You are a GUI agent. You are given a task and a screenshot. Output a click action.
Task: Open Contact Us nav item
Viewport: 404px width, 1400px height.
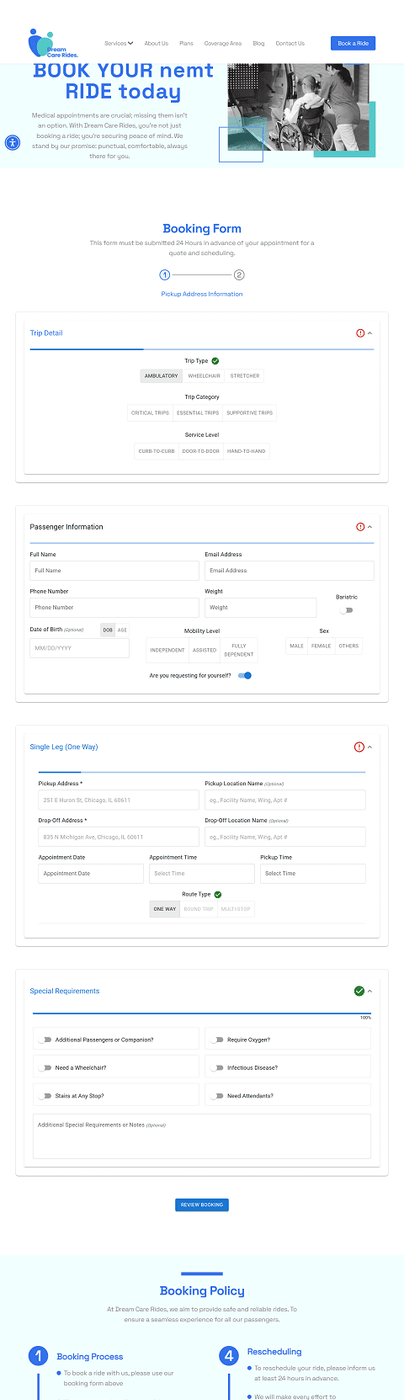click(x=290, y=43)
